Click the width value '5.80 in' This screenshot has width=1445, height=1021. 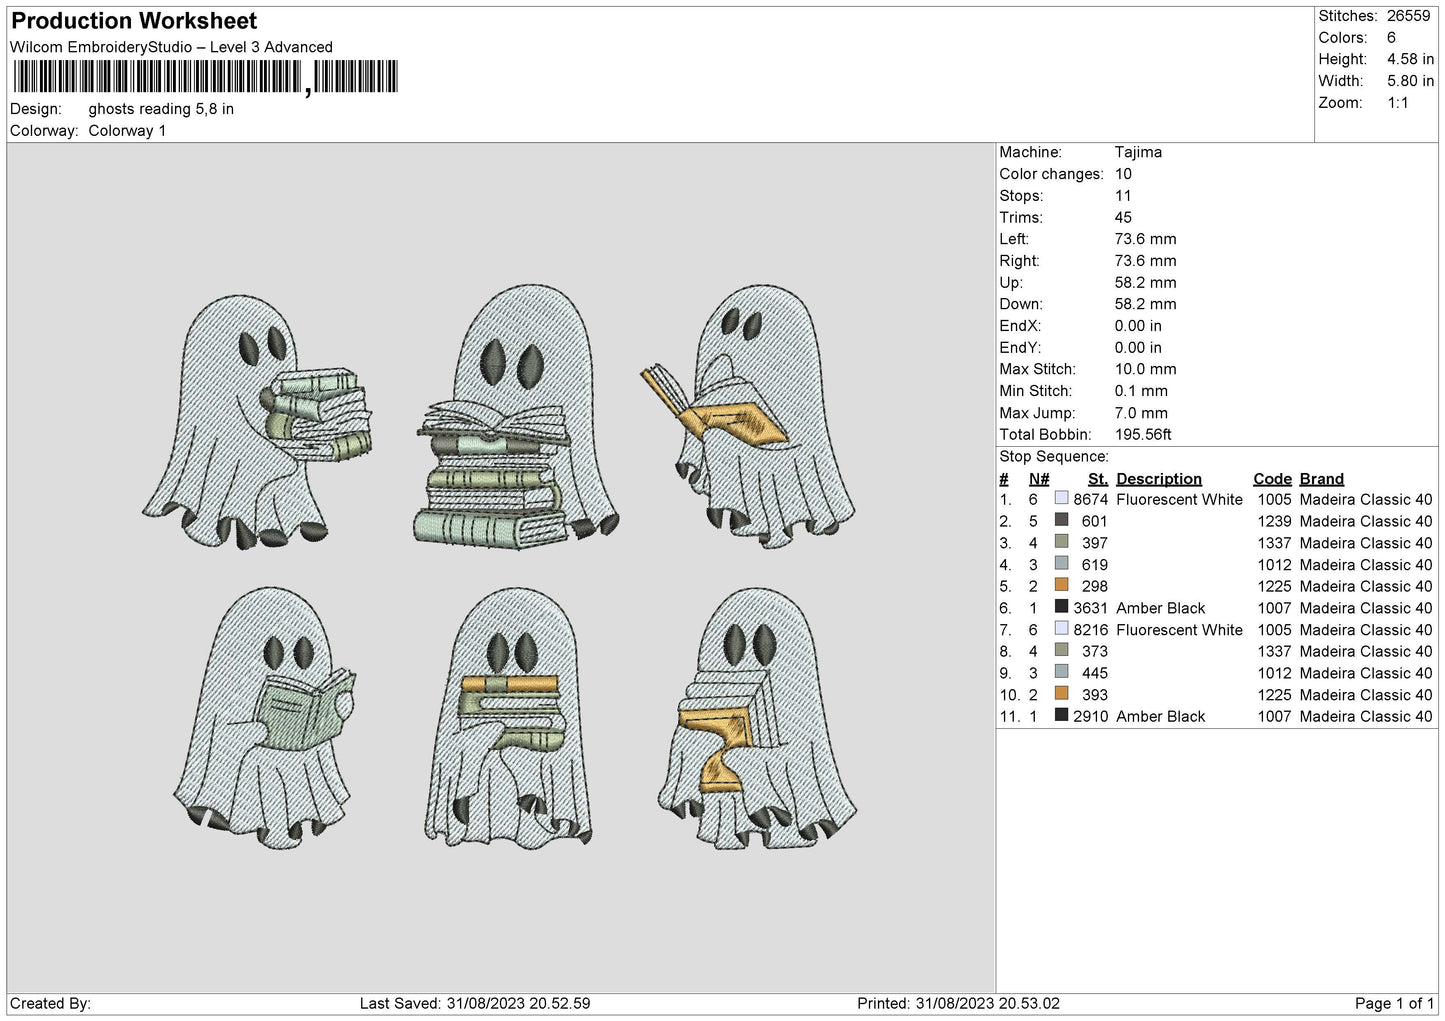click(1410, 81)
